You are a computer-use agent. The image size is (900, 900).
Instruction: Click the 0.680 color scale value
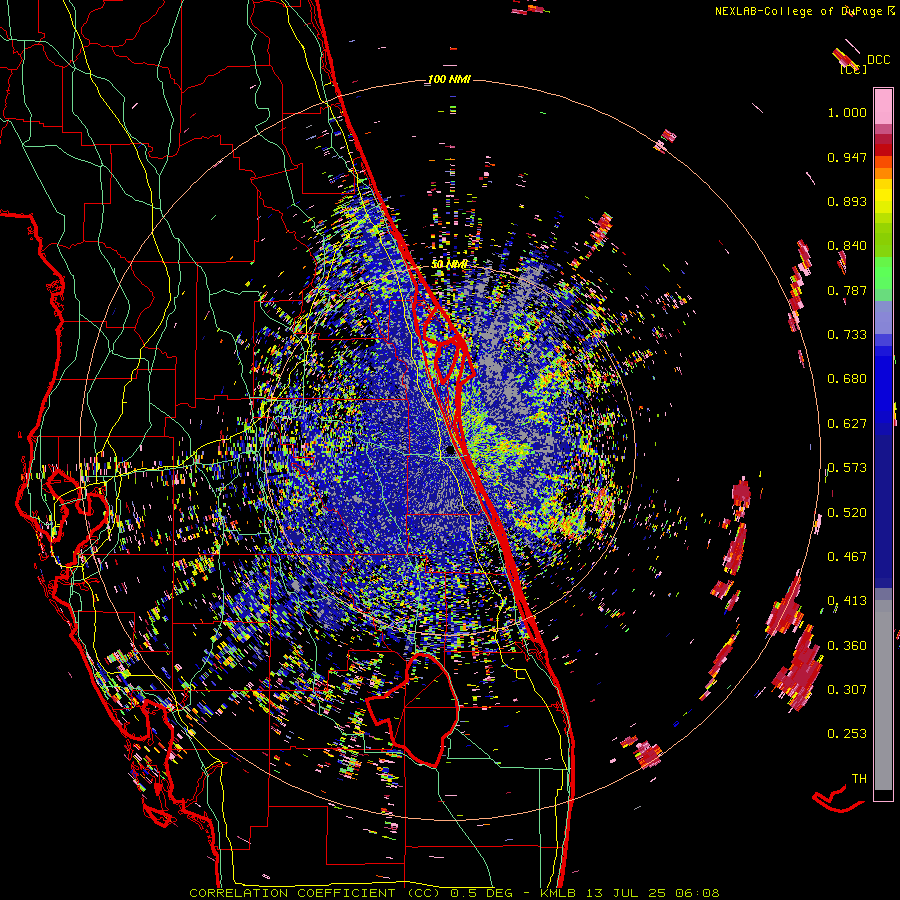[847, 379]
